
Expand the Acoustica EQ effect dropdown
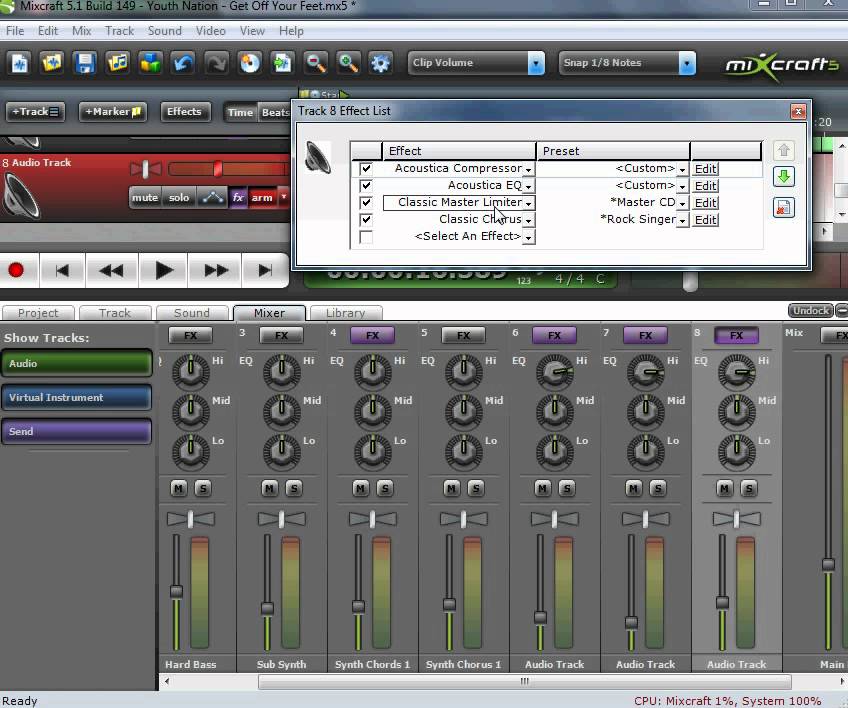(529, 186)
